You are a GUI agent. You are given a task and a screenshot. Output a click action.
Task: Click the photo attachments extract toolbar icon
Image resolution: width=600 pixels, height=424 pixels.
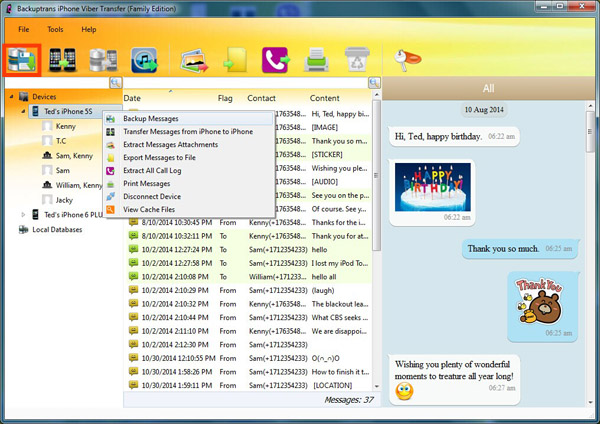point(194,60)
